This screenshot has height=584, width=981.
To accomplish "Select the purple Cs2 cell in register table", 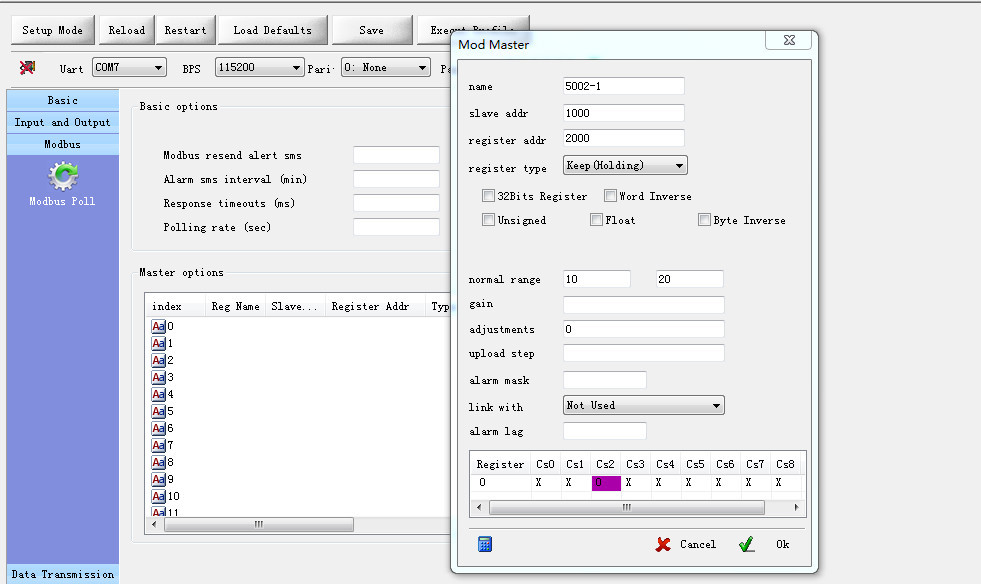I will pyautogui.click(x=606, y=483).
